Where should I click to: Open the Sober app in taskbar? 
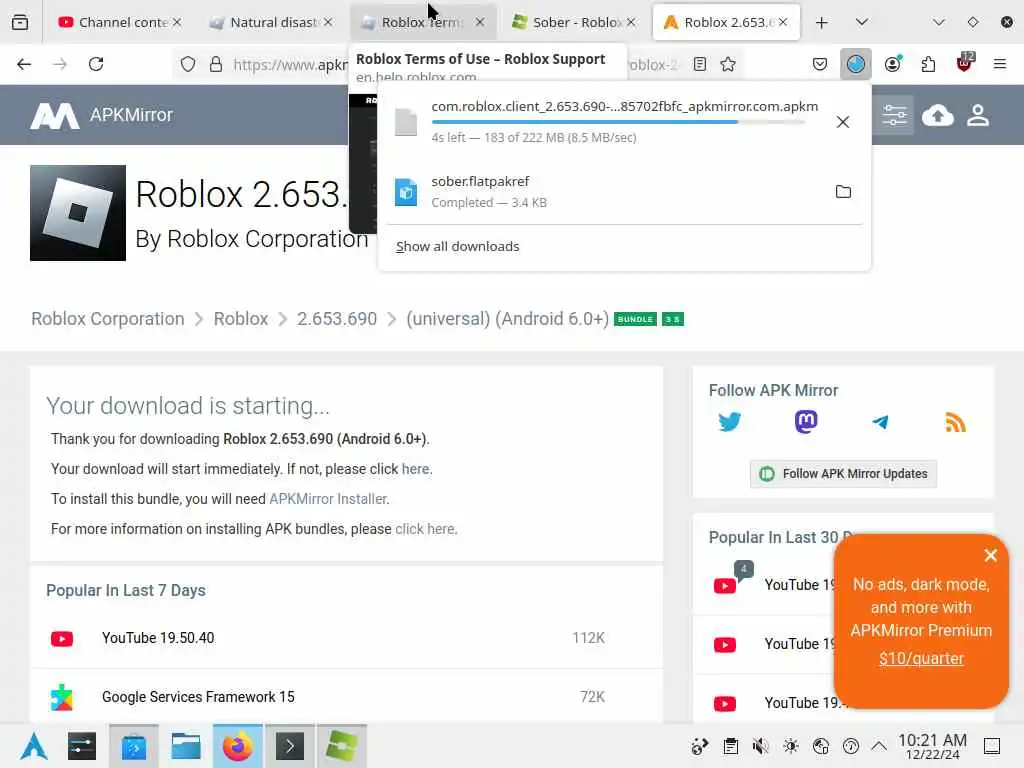(x=342, y=746)
